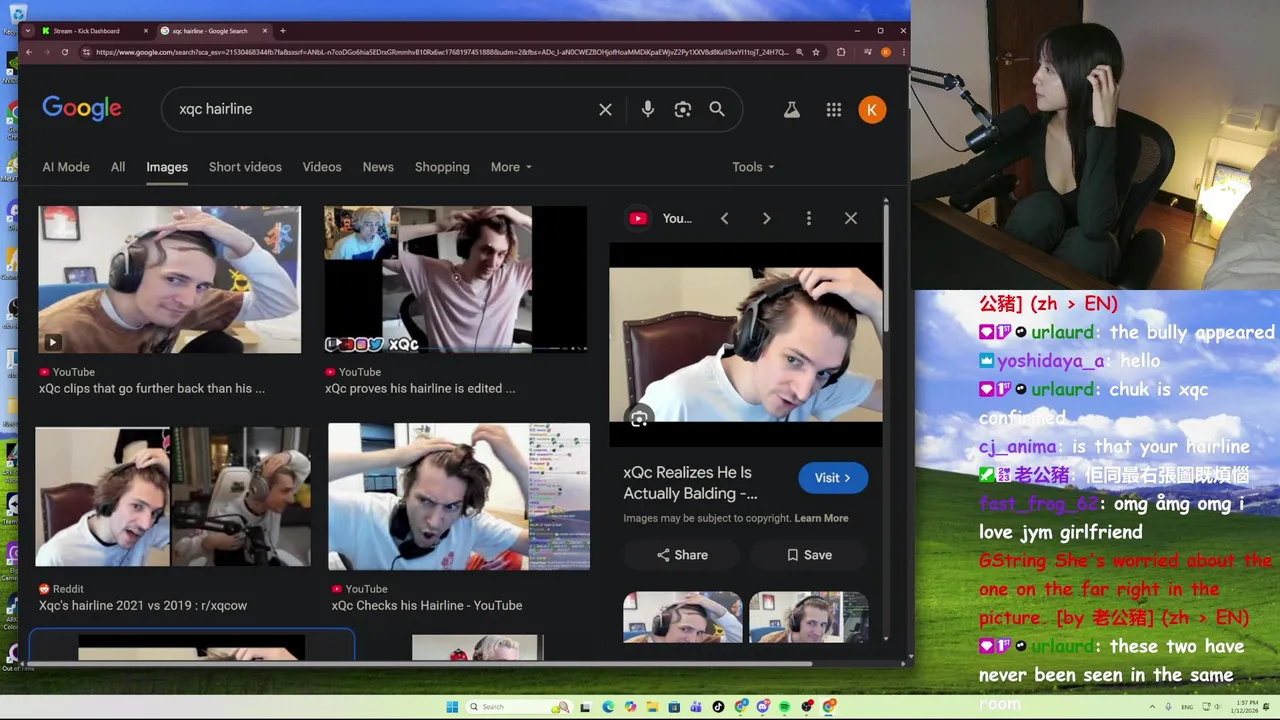
Task: Open 'xQc Checks his Hairline - YouTube' result
Action: pos(427,605)
